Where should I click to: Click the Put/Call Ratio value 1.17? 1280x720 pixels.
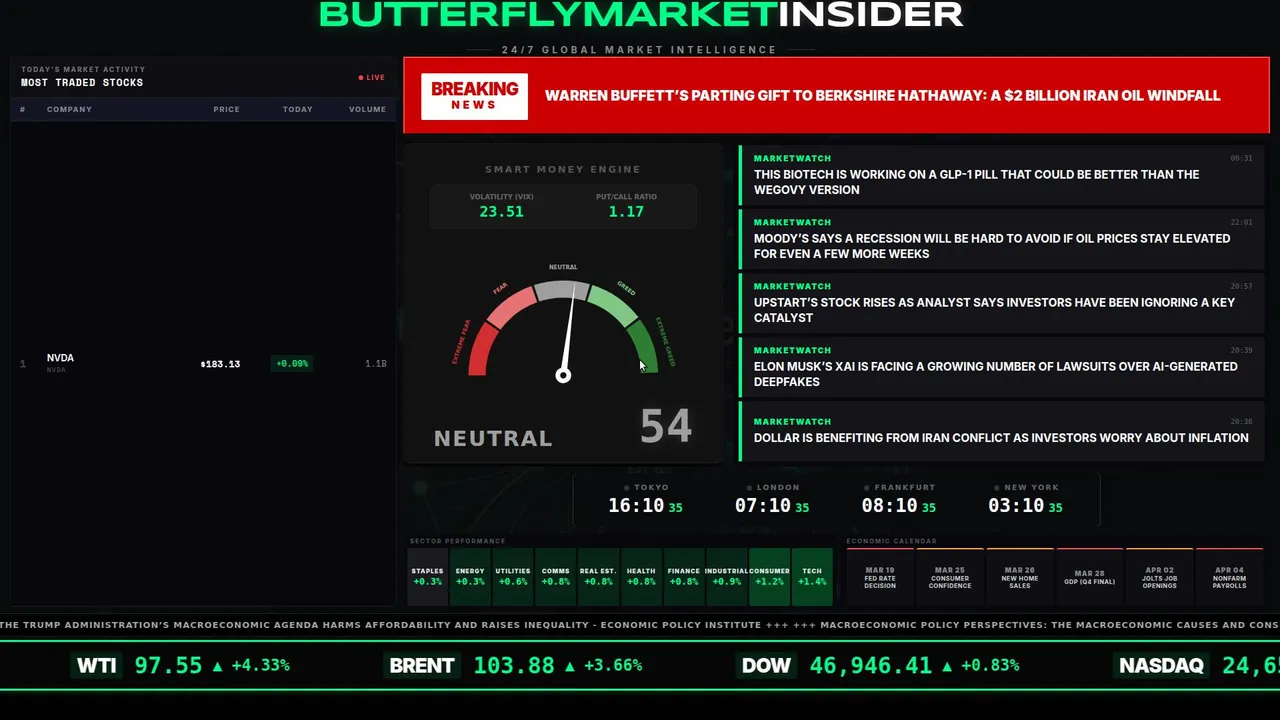626,212
